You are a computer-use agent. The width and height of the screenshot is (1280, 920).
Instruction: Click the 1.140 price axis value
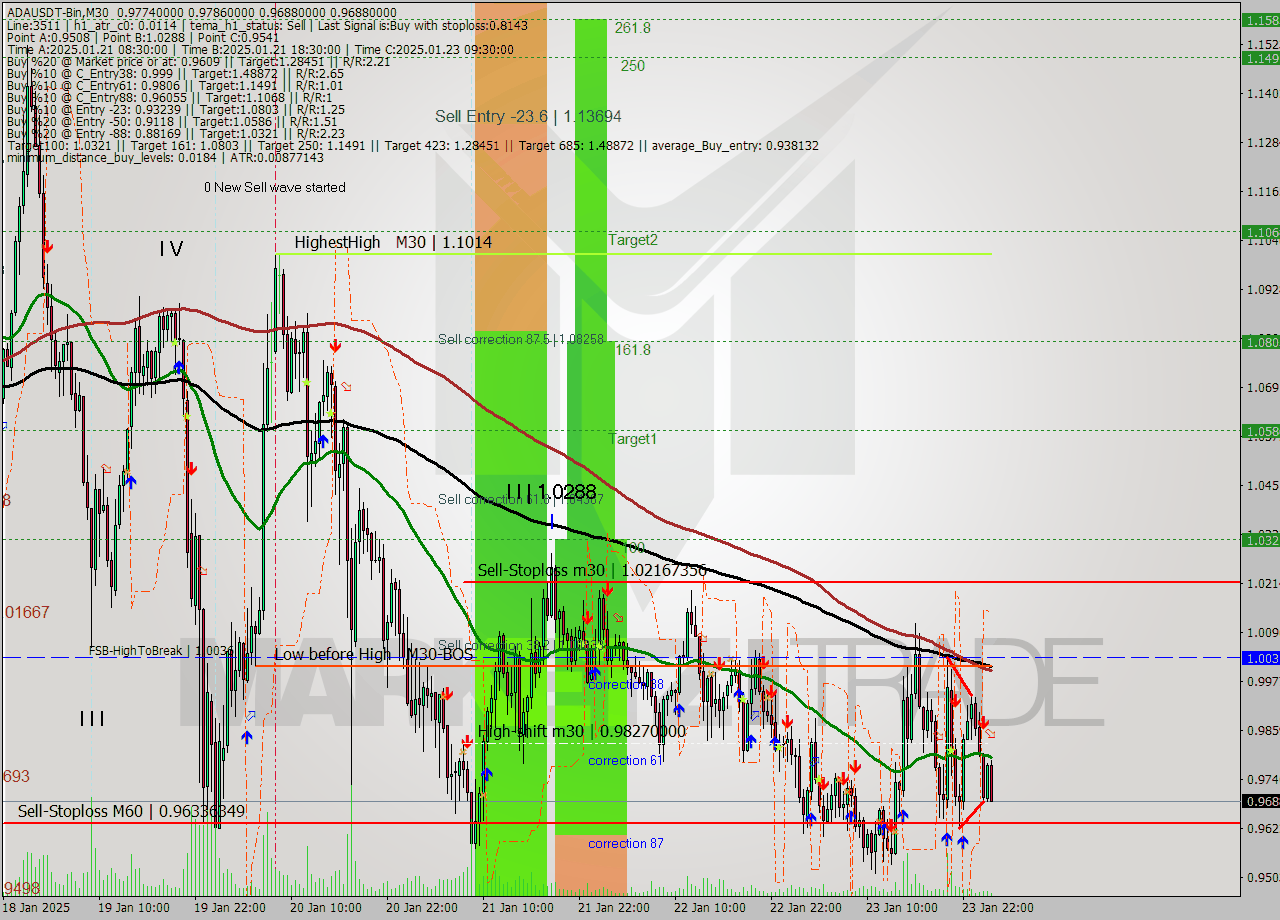[1263, 93]
